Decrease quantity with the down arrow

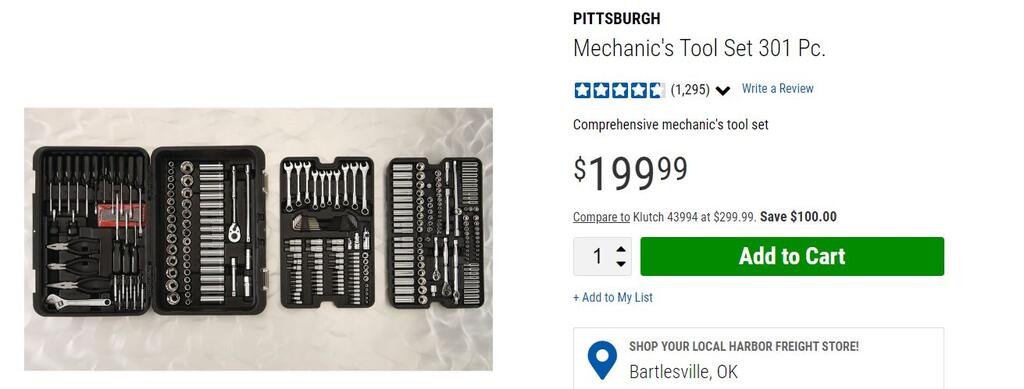pos(620,264)
